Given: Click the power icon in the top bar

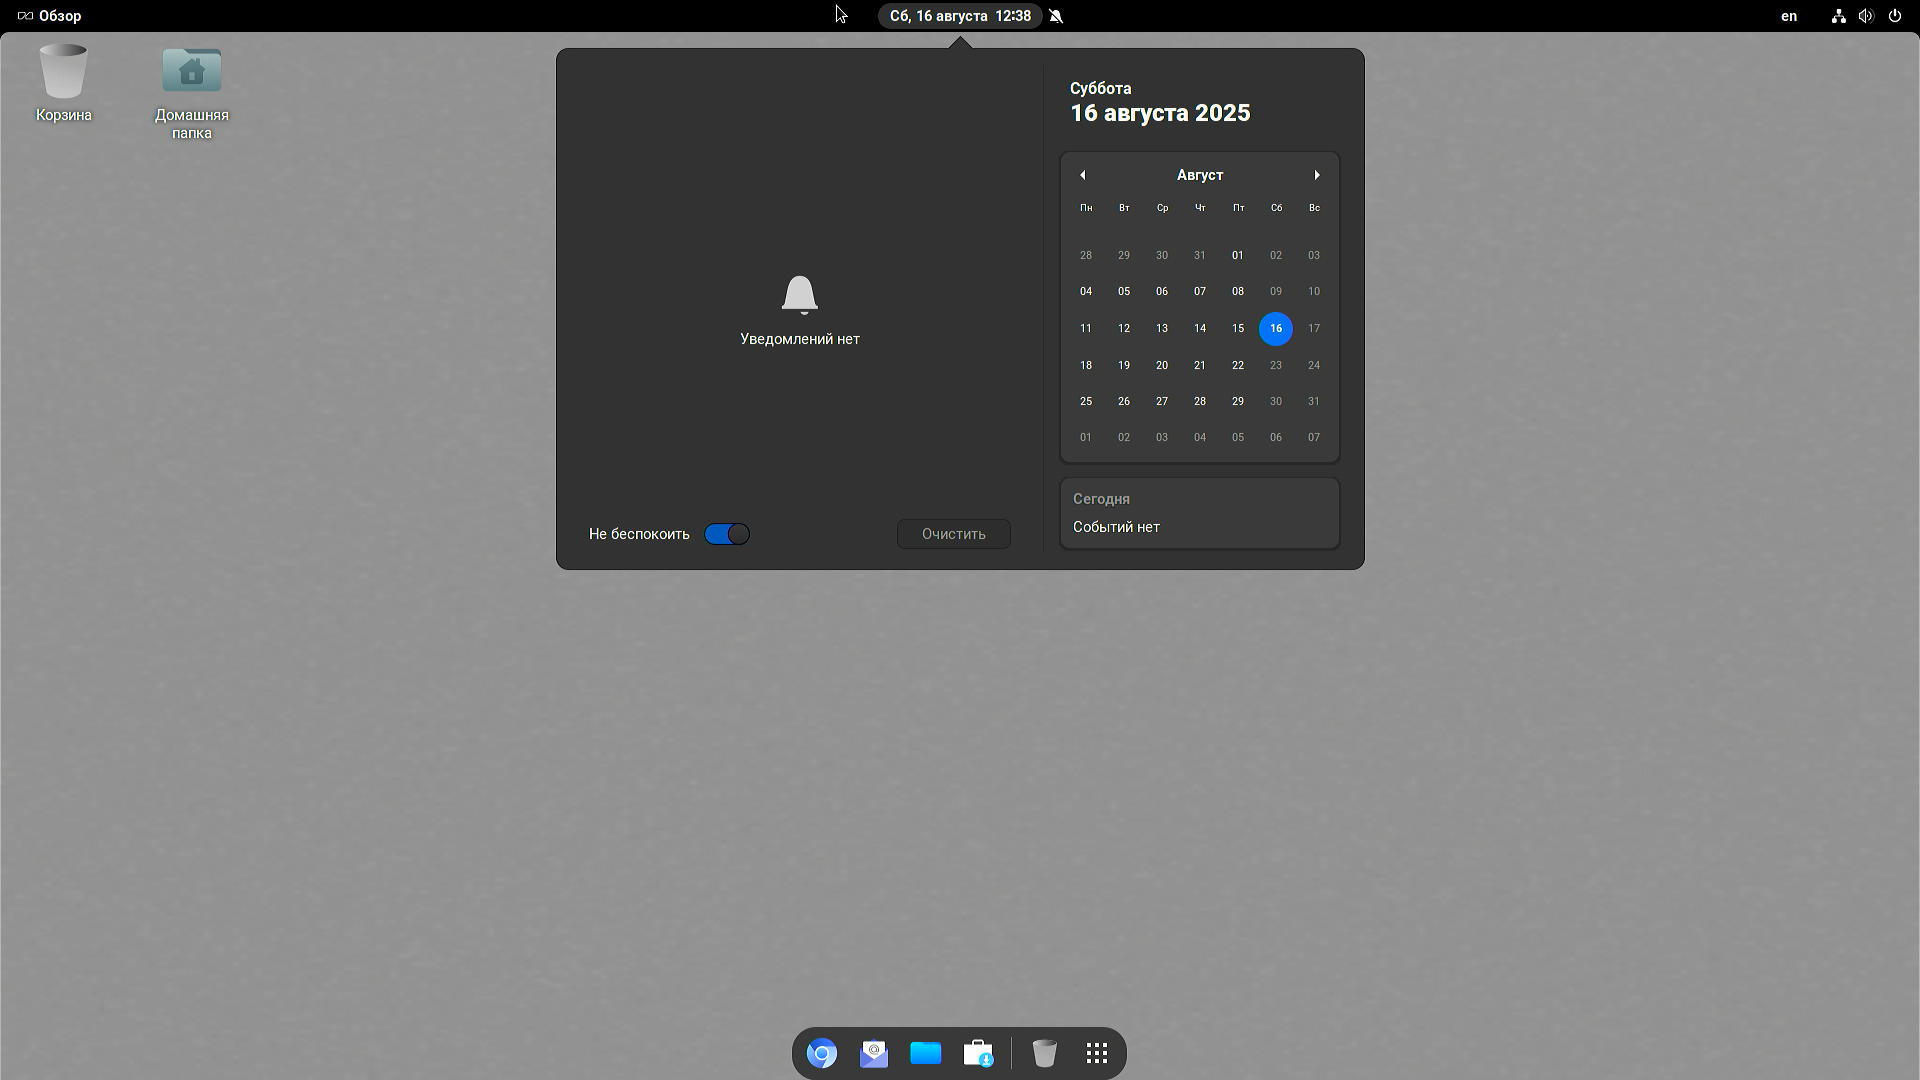Looking at the screenshot, I should point(1894,16).
